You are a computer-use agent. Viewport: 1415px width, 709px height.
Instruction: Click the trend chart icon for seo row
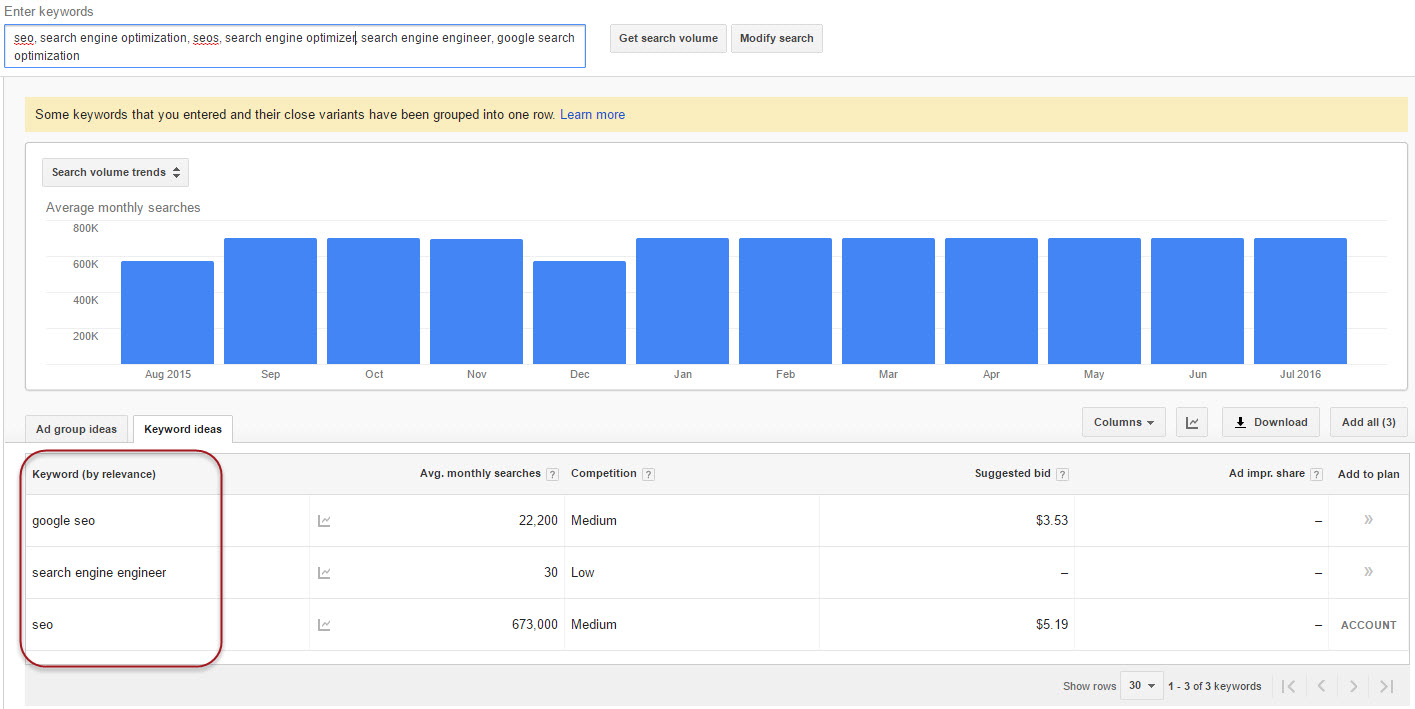tap(324, 625)
